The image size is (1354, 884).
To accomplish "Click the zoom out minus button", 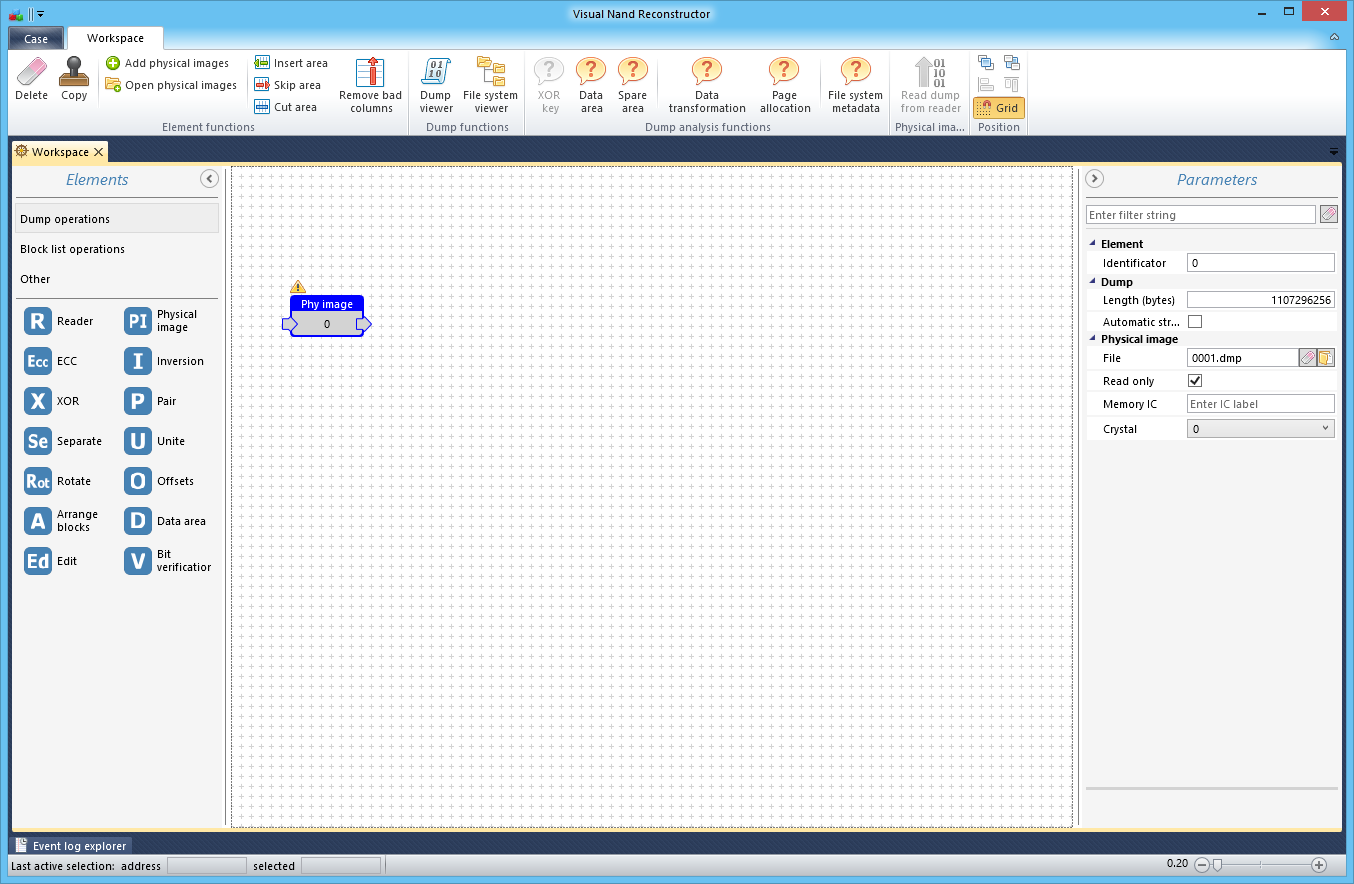I will (x=1202, y=865).
